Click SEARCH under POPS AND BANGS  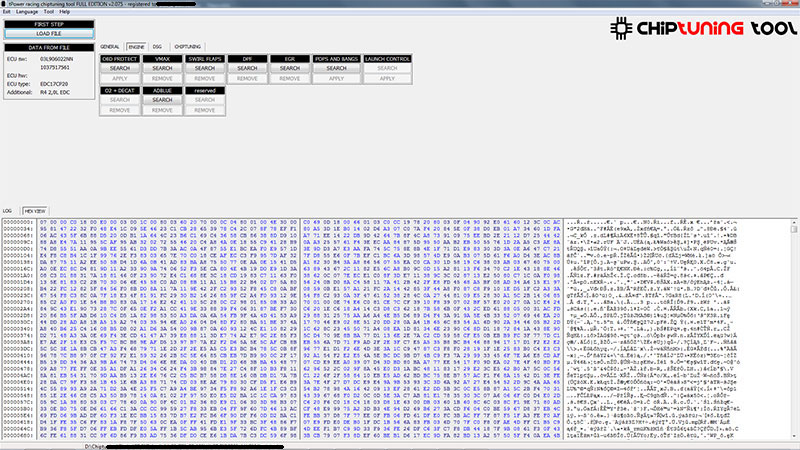(x=336, y=68)
